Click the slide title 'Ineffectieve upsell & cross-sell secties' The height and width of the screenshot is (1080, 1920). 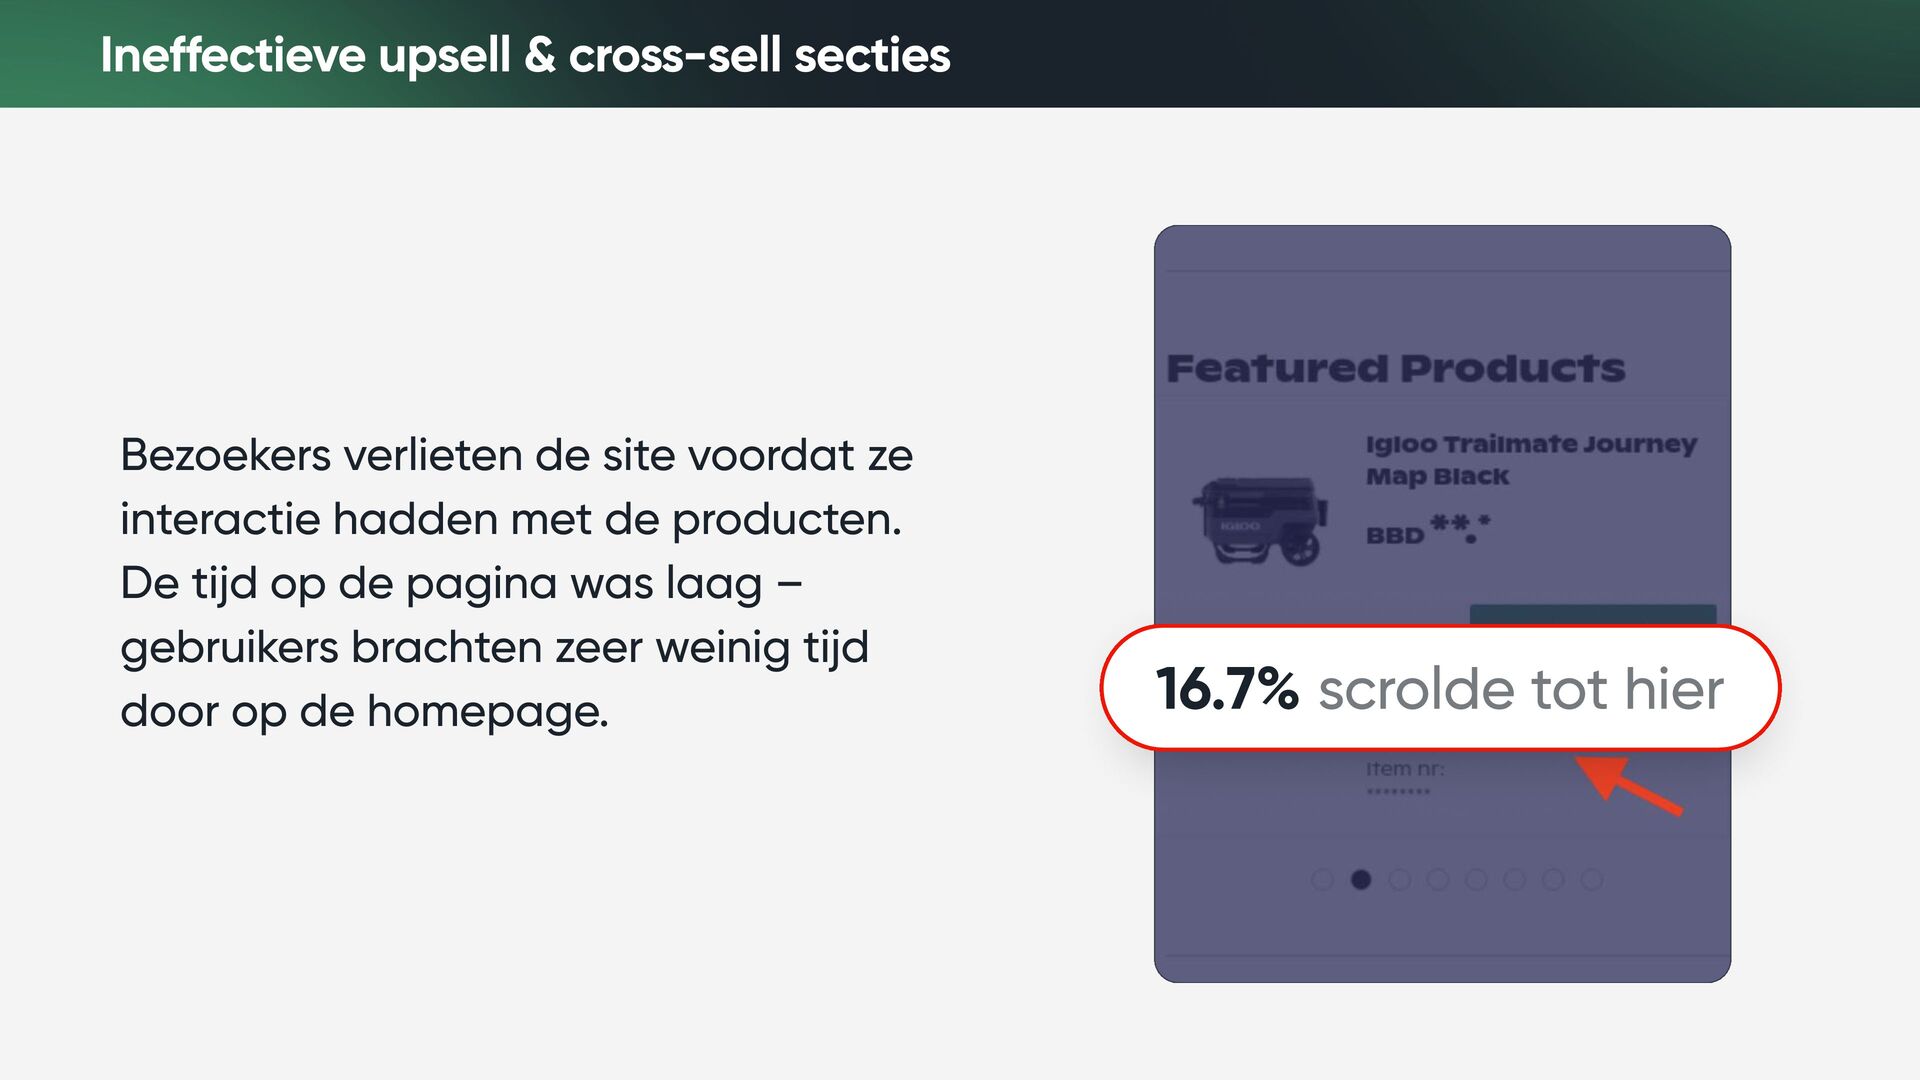coord(525,55)
